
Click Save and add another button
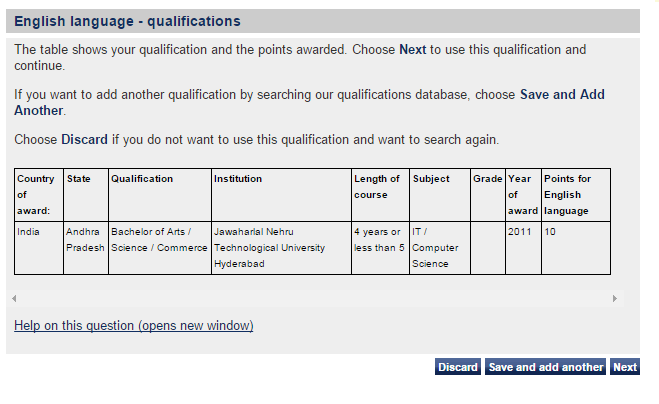[x=546, y=367]
